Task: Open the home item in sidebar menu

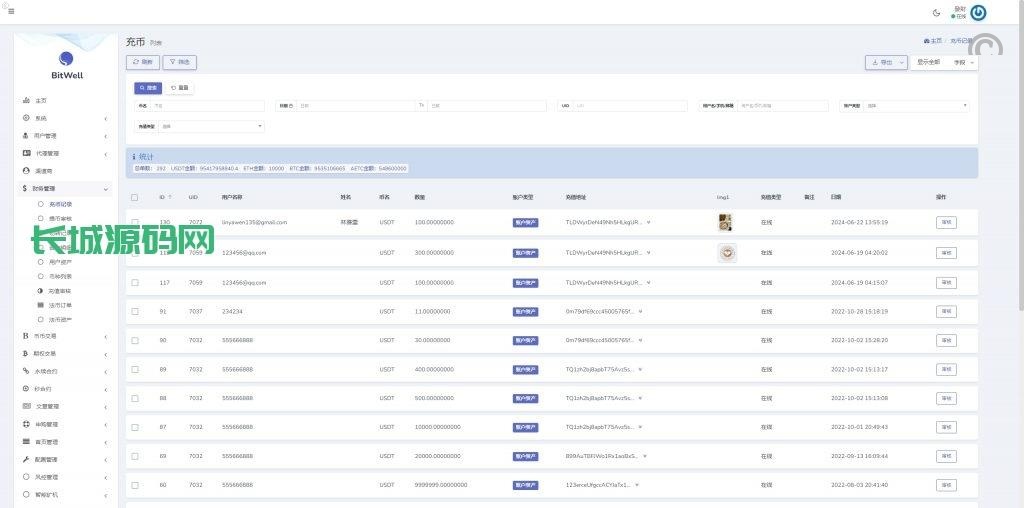Action: point(40,101)
